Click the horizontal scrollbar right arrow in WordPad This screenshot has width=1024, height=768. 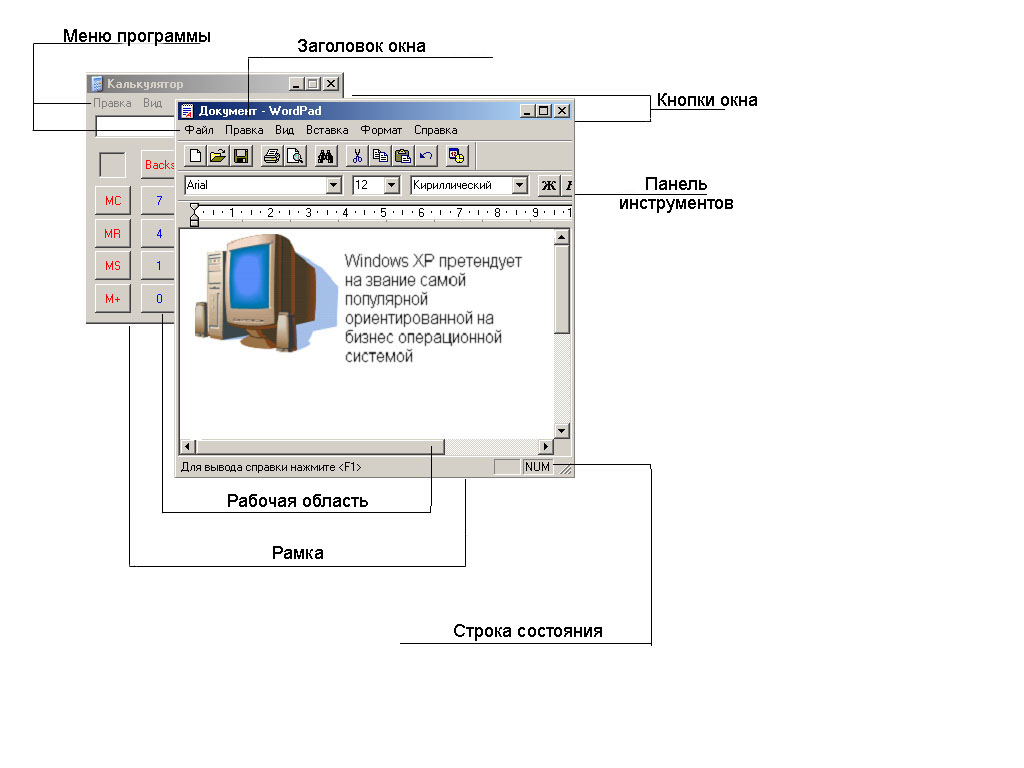546,447
